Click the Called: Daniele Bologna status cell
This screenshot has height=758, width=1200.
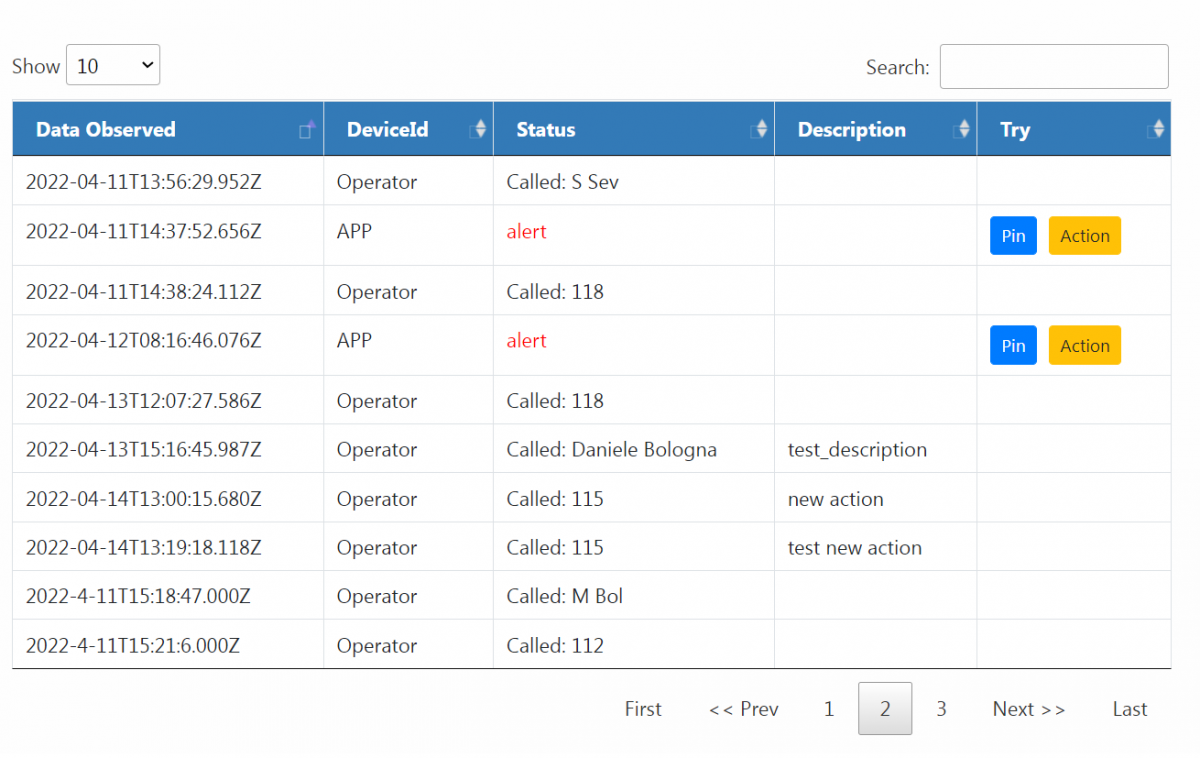pos(611,450)
